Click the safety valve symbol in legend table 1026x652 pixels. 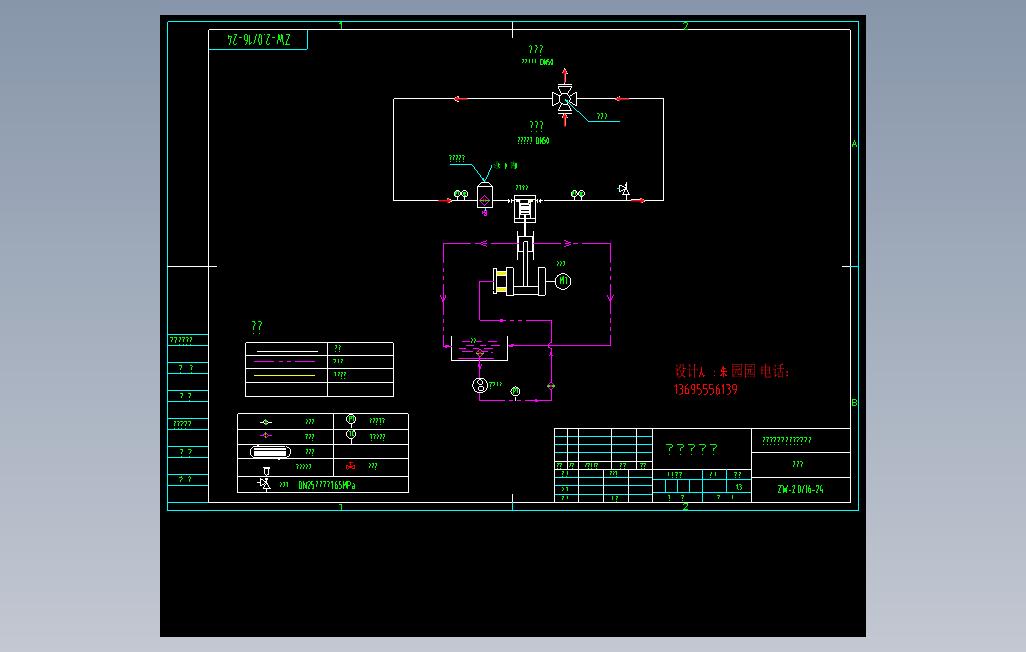(x=264, y=484)
